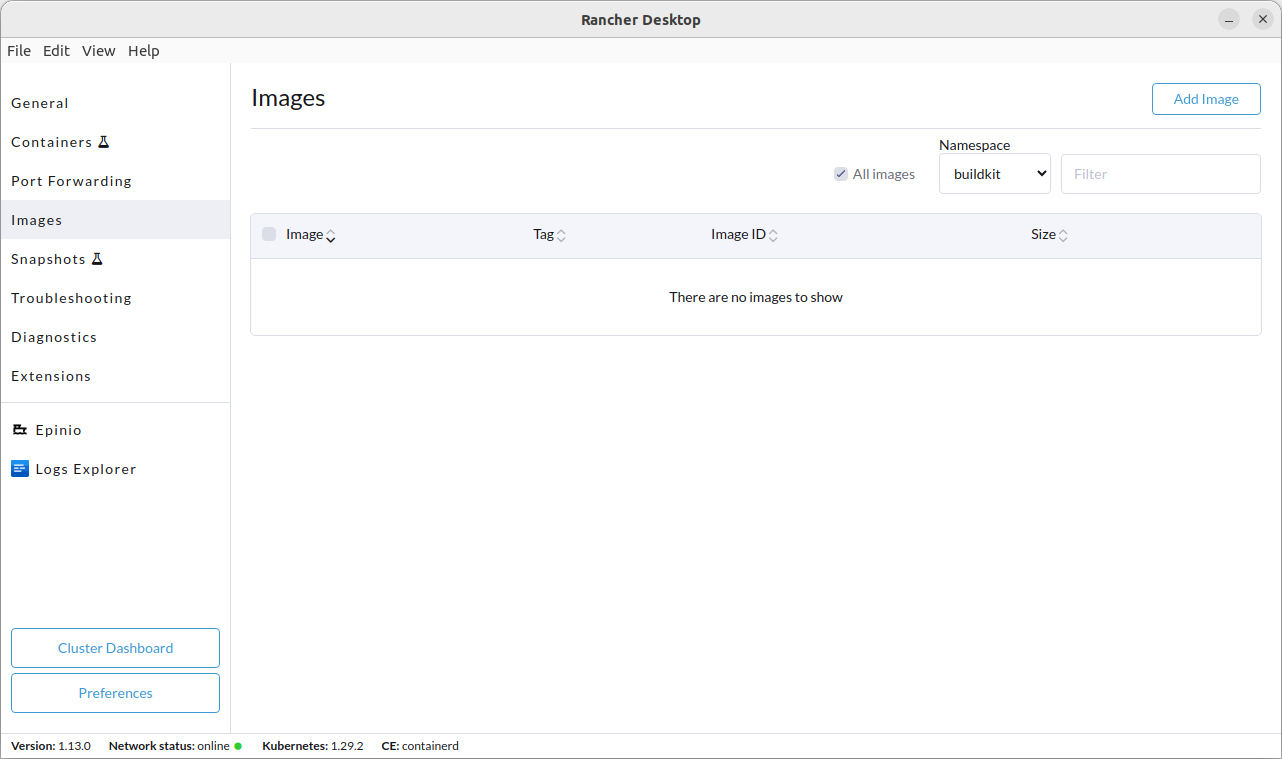Click the Version 1.13.0 status text
Viewport: 1282px width, 759px height.
click(51, 746)
